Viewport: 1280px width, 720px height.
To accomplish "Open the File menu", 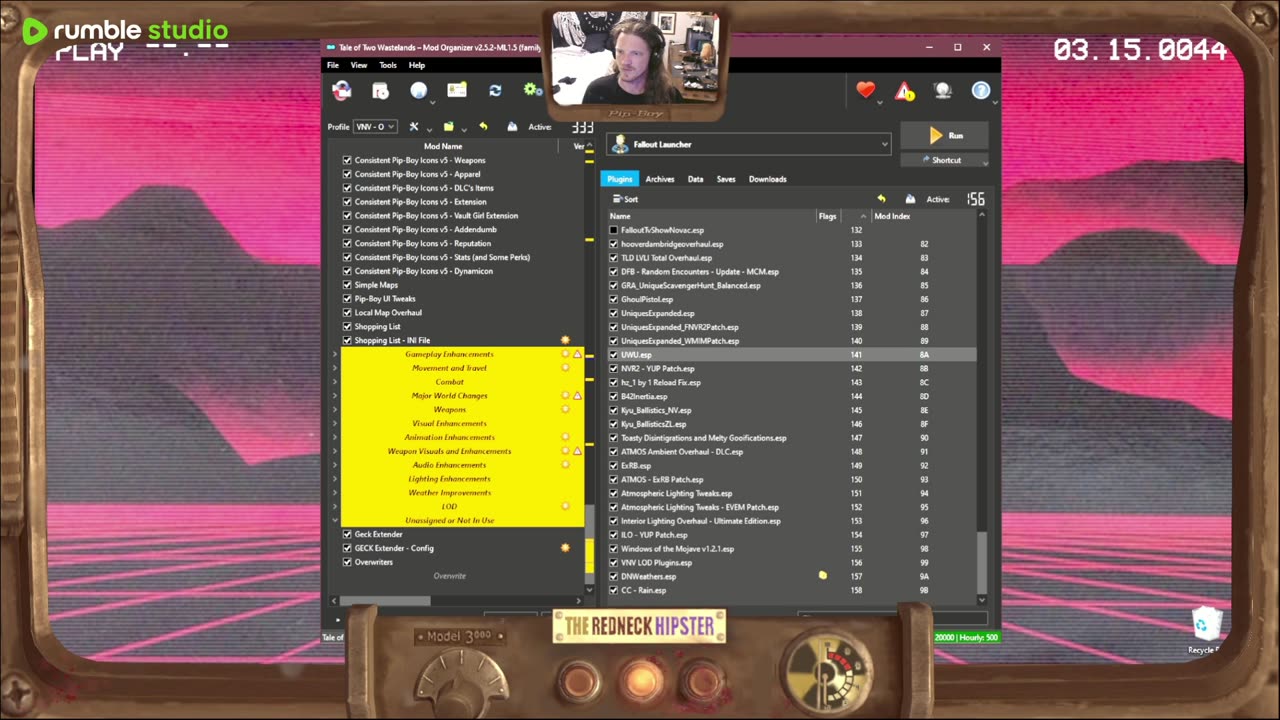I will point(333,65).
